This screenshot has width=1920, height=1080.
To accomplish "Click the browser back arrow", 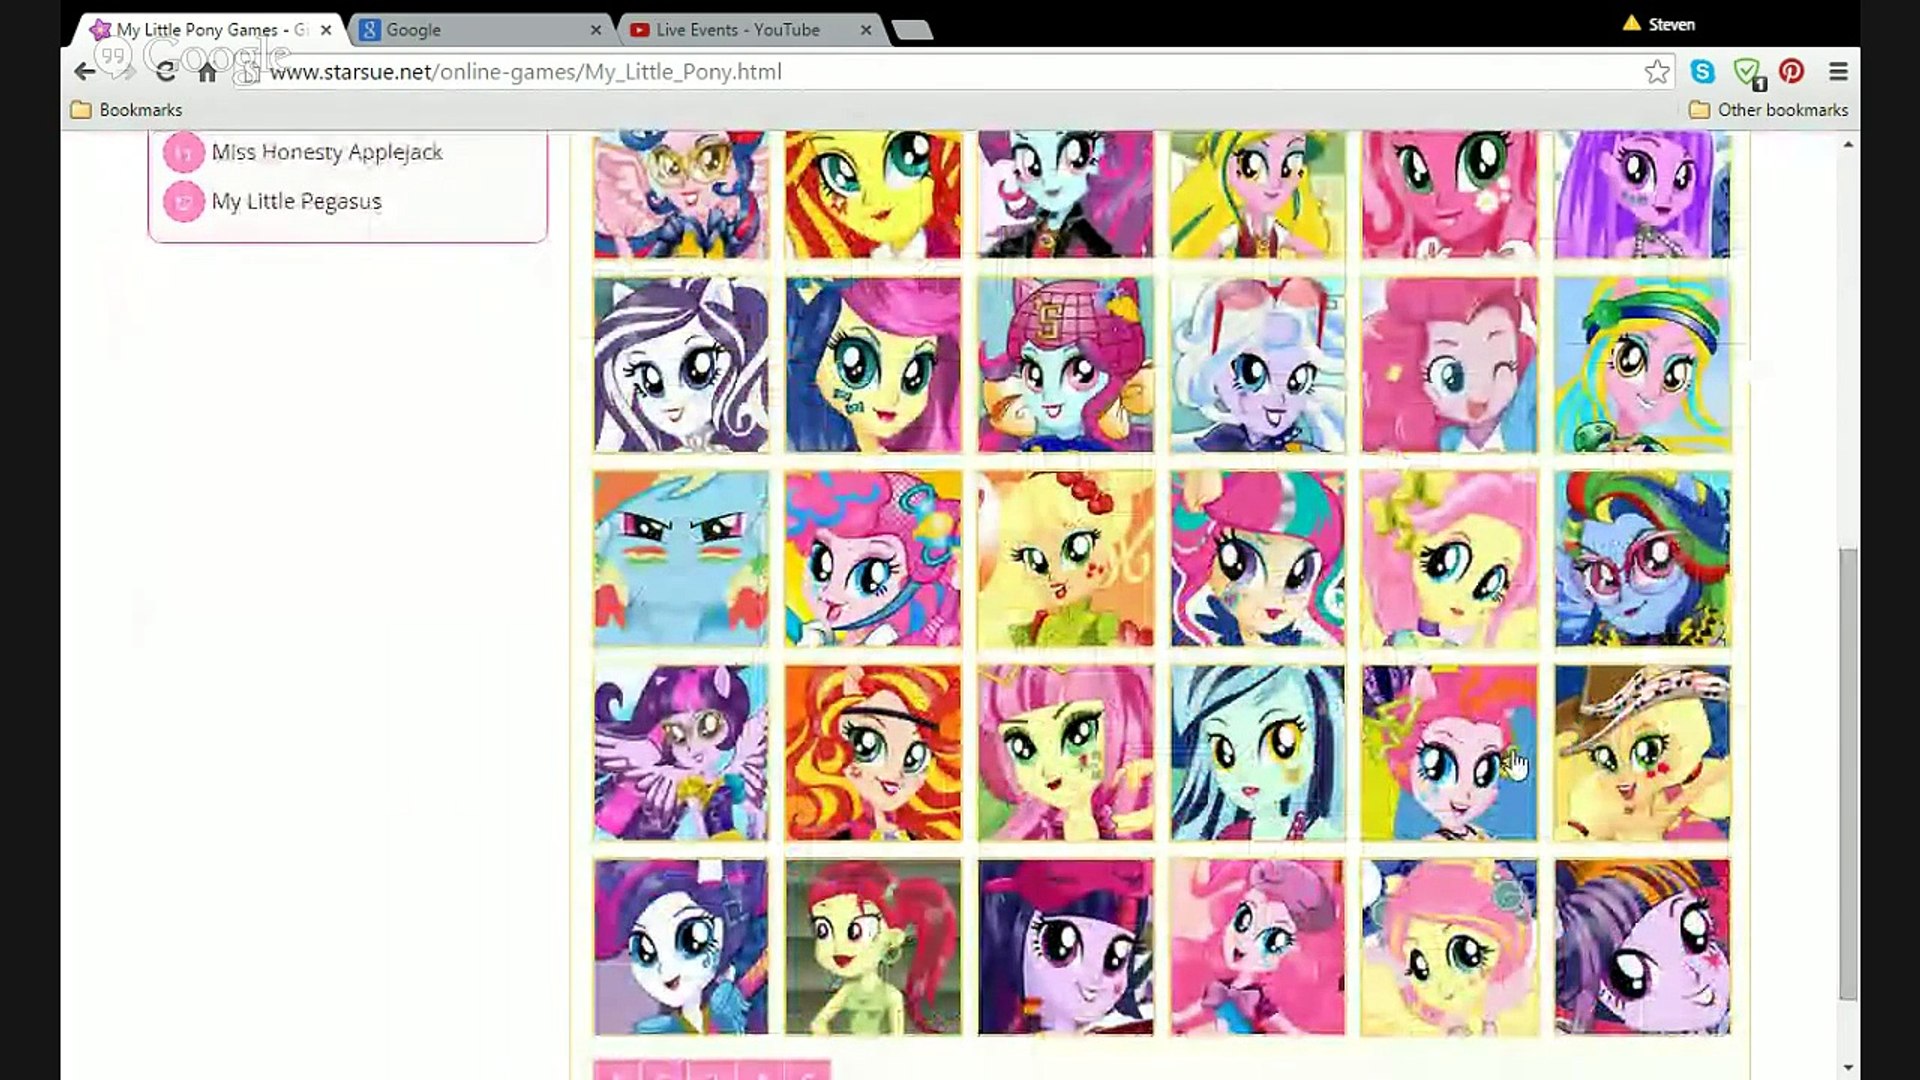I will (x=85, y=72).
